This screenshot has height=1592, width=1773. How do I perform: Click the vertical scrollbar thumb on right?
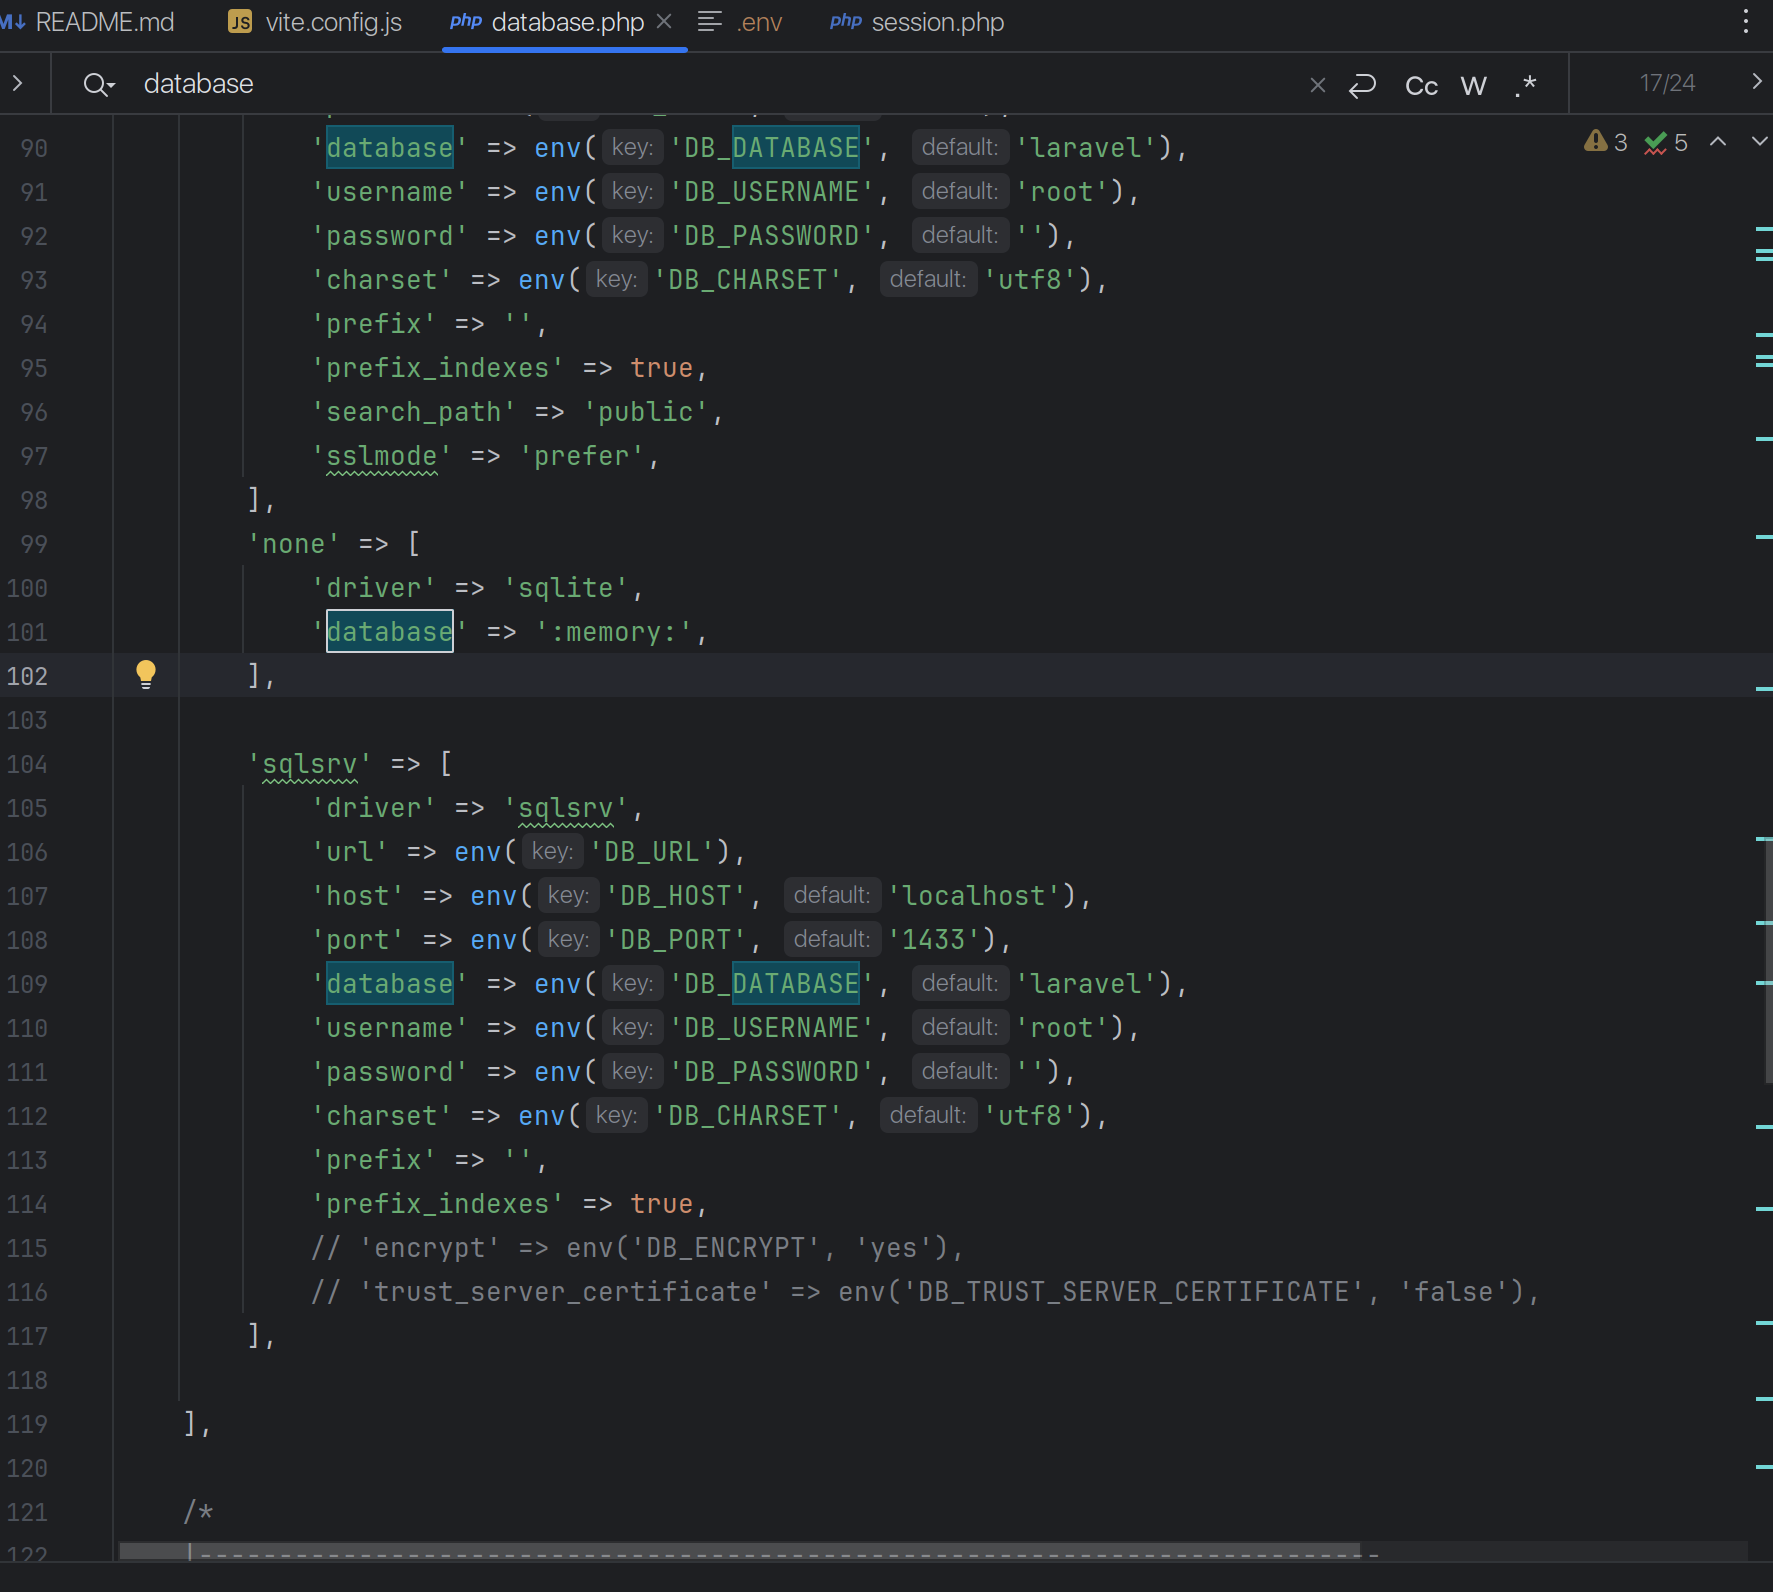(x=1767, y=960)
